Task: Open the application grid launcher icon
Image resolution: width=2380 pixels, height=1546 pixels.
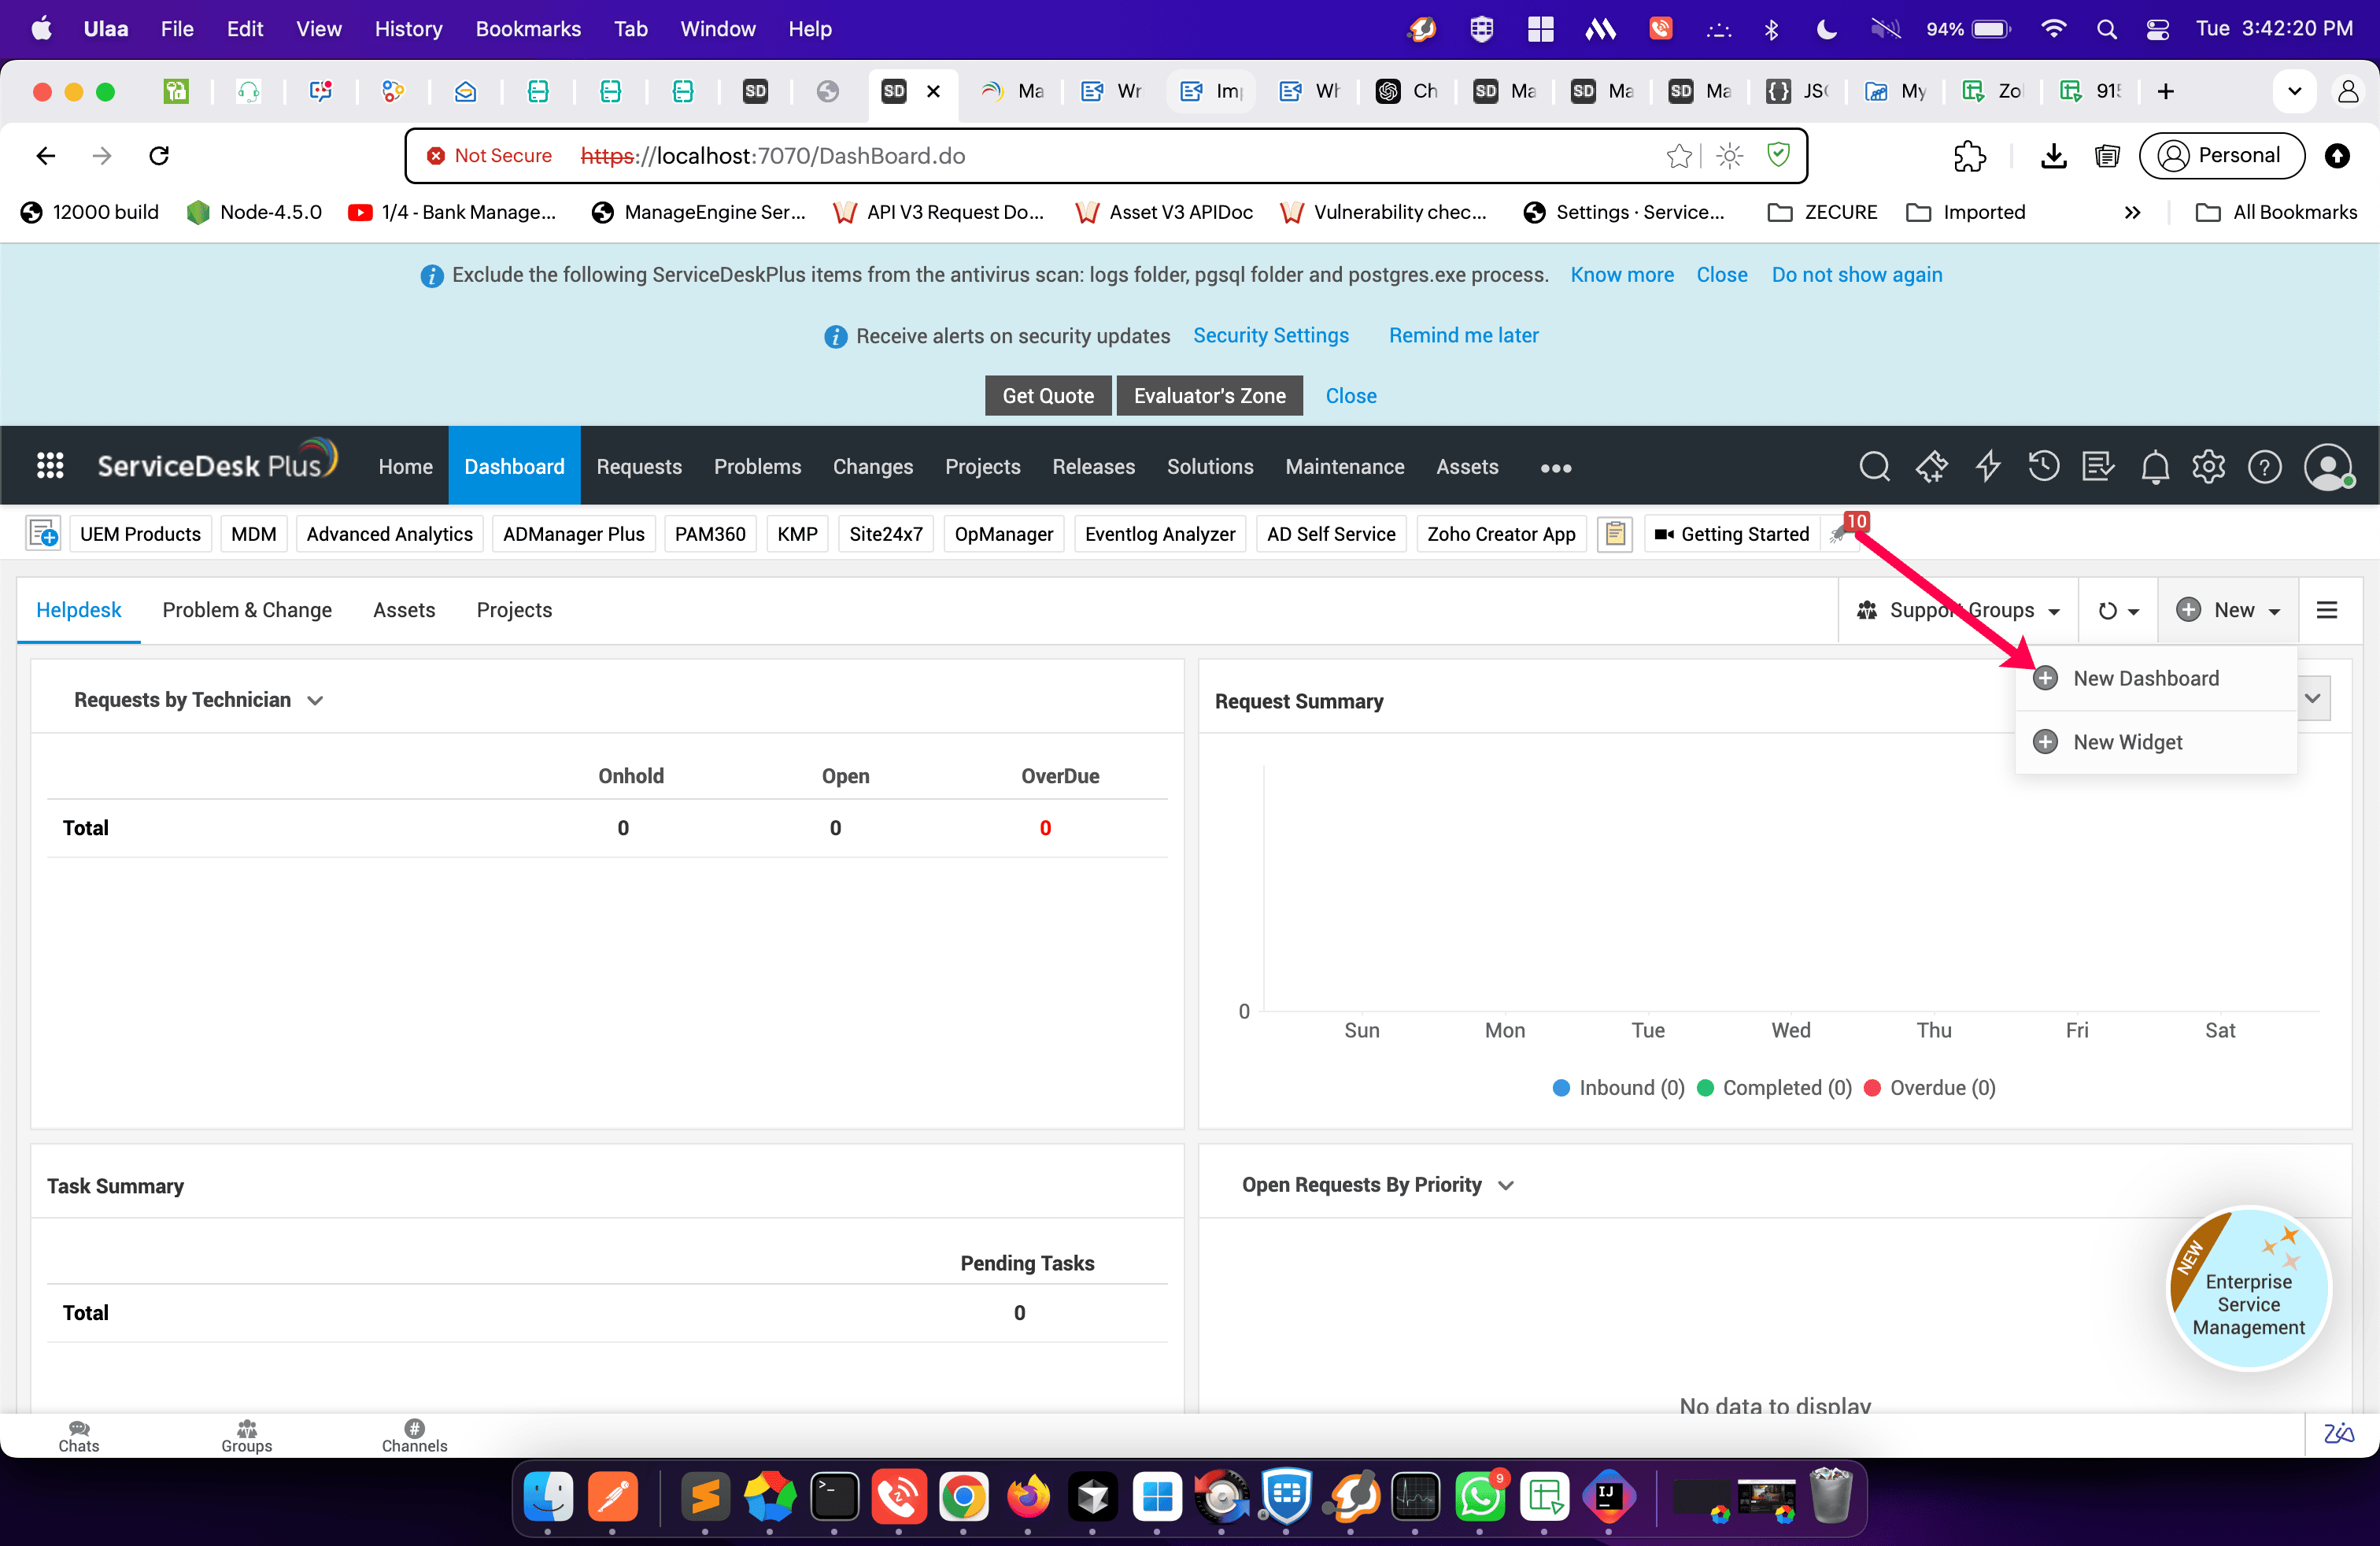Action: coord(50,466)
